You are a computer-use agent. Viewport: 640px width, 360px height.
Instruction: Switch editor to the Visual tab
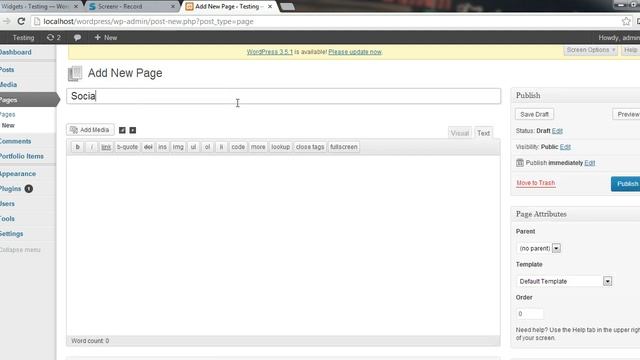click(x=460, y=133)
